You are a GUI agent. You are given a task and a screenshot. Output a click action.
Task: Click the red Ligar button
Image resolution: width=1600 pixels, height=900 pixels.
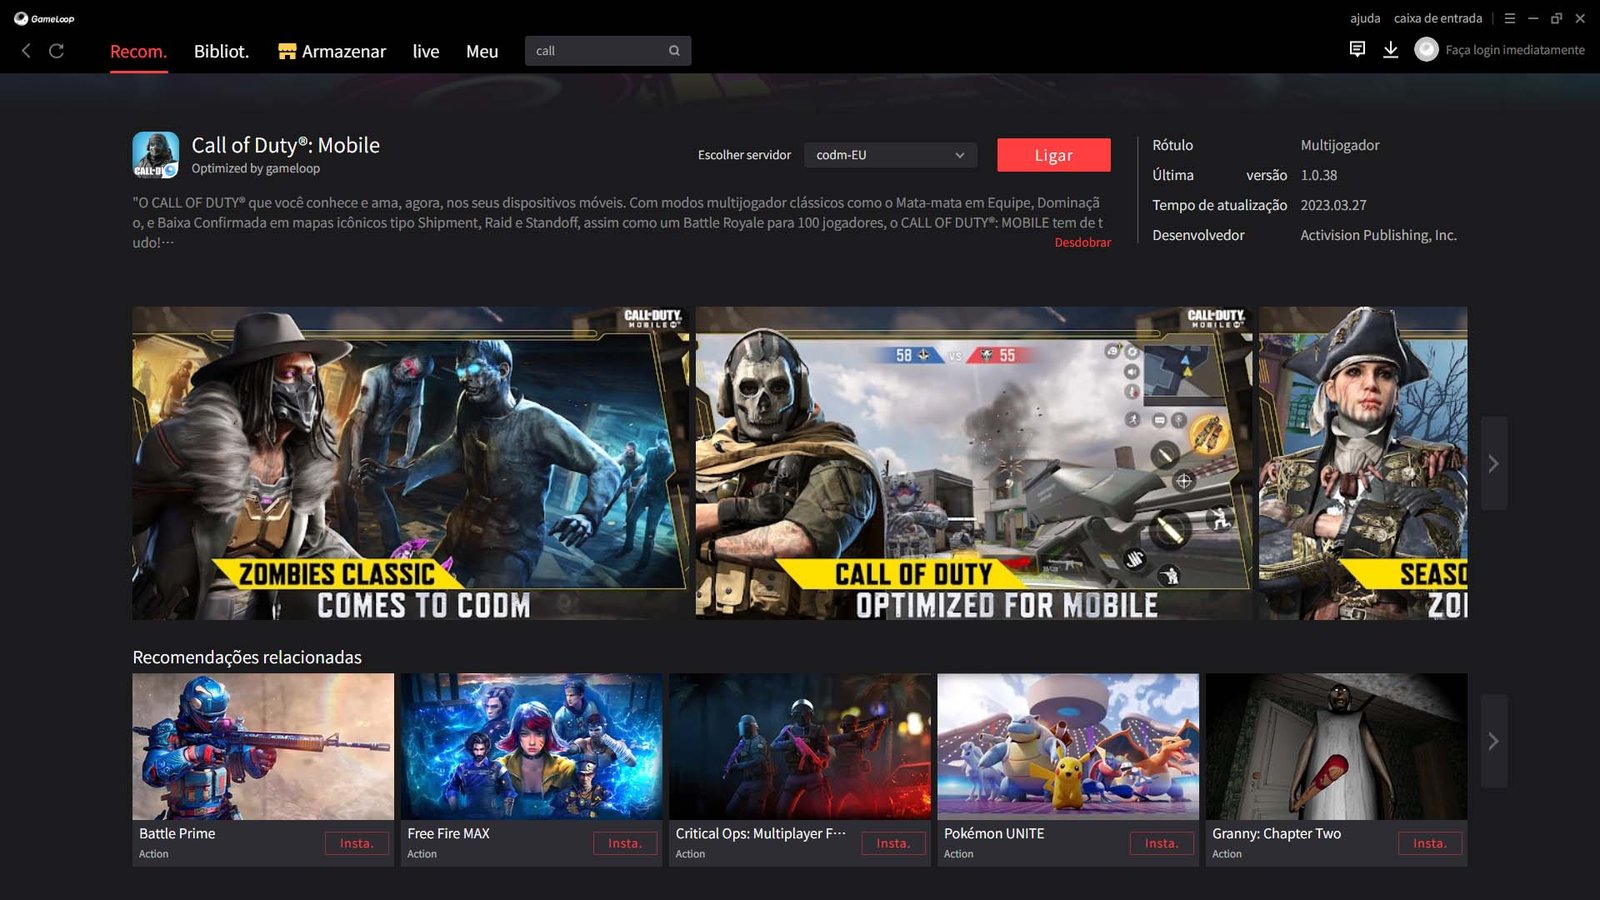point(1054,155)
